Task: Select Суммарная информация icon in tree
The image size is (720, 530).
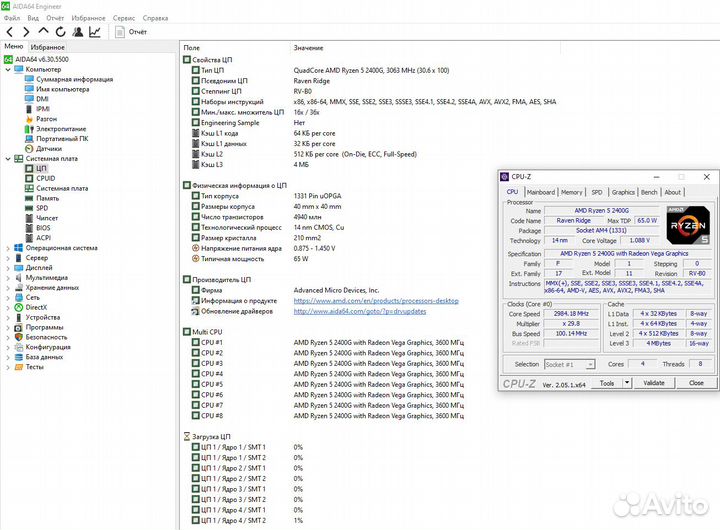Action: point(29,79)
